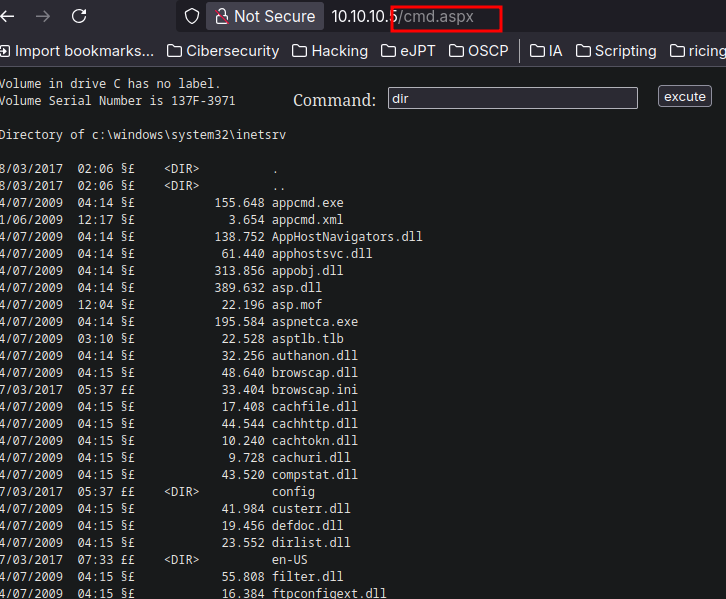Select the config directory name
Screen dimensions: 726x599
pos(293,492)
